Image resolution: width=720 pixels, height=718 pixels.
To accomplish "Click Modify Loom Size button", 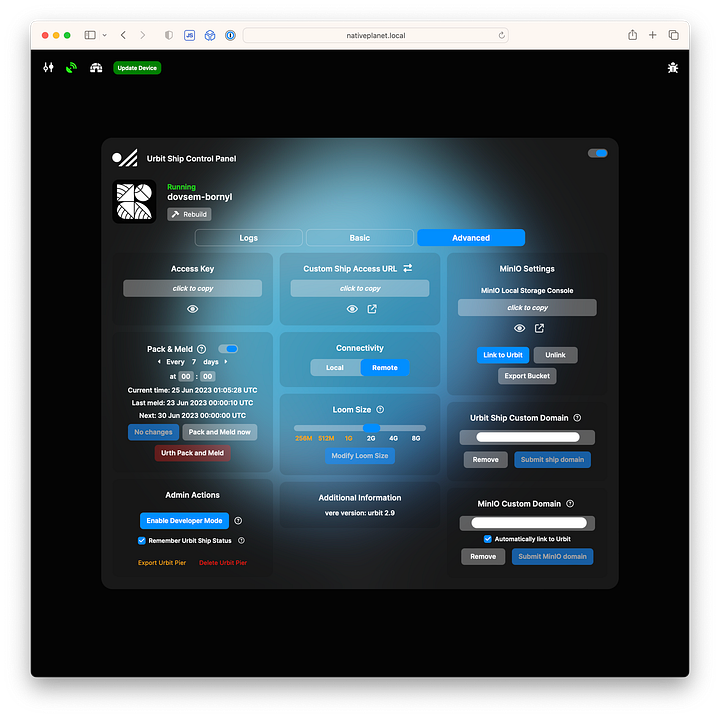I will [x=360, y=456].
